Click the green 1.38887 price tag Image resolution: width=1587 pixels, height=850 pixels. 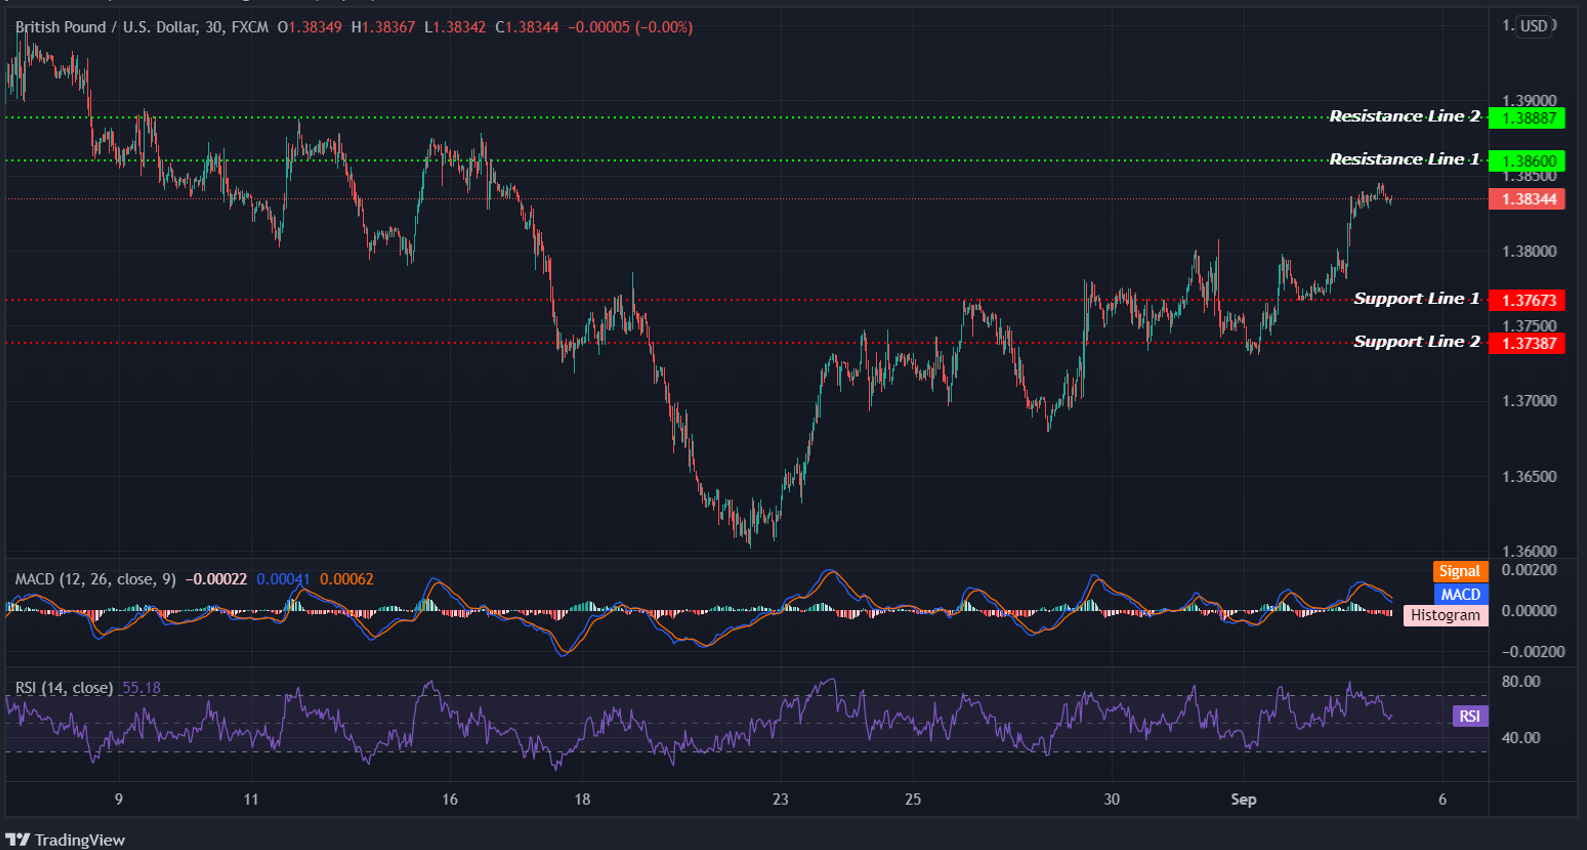click(x=1526, y=118)
